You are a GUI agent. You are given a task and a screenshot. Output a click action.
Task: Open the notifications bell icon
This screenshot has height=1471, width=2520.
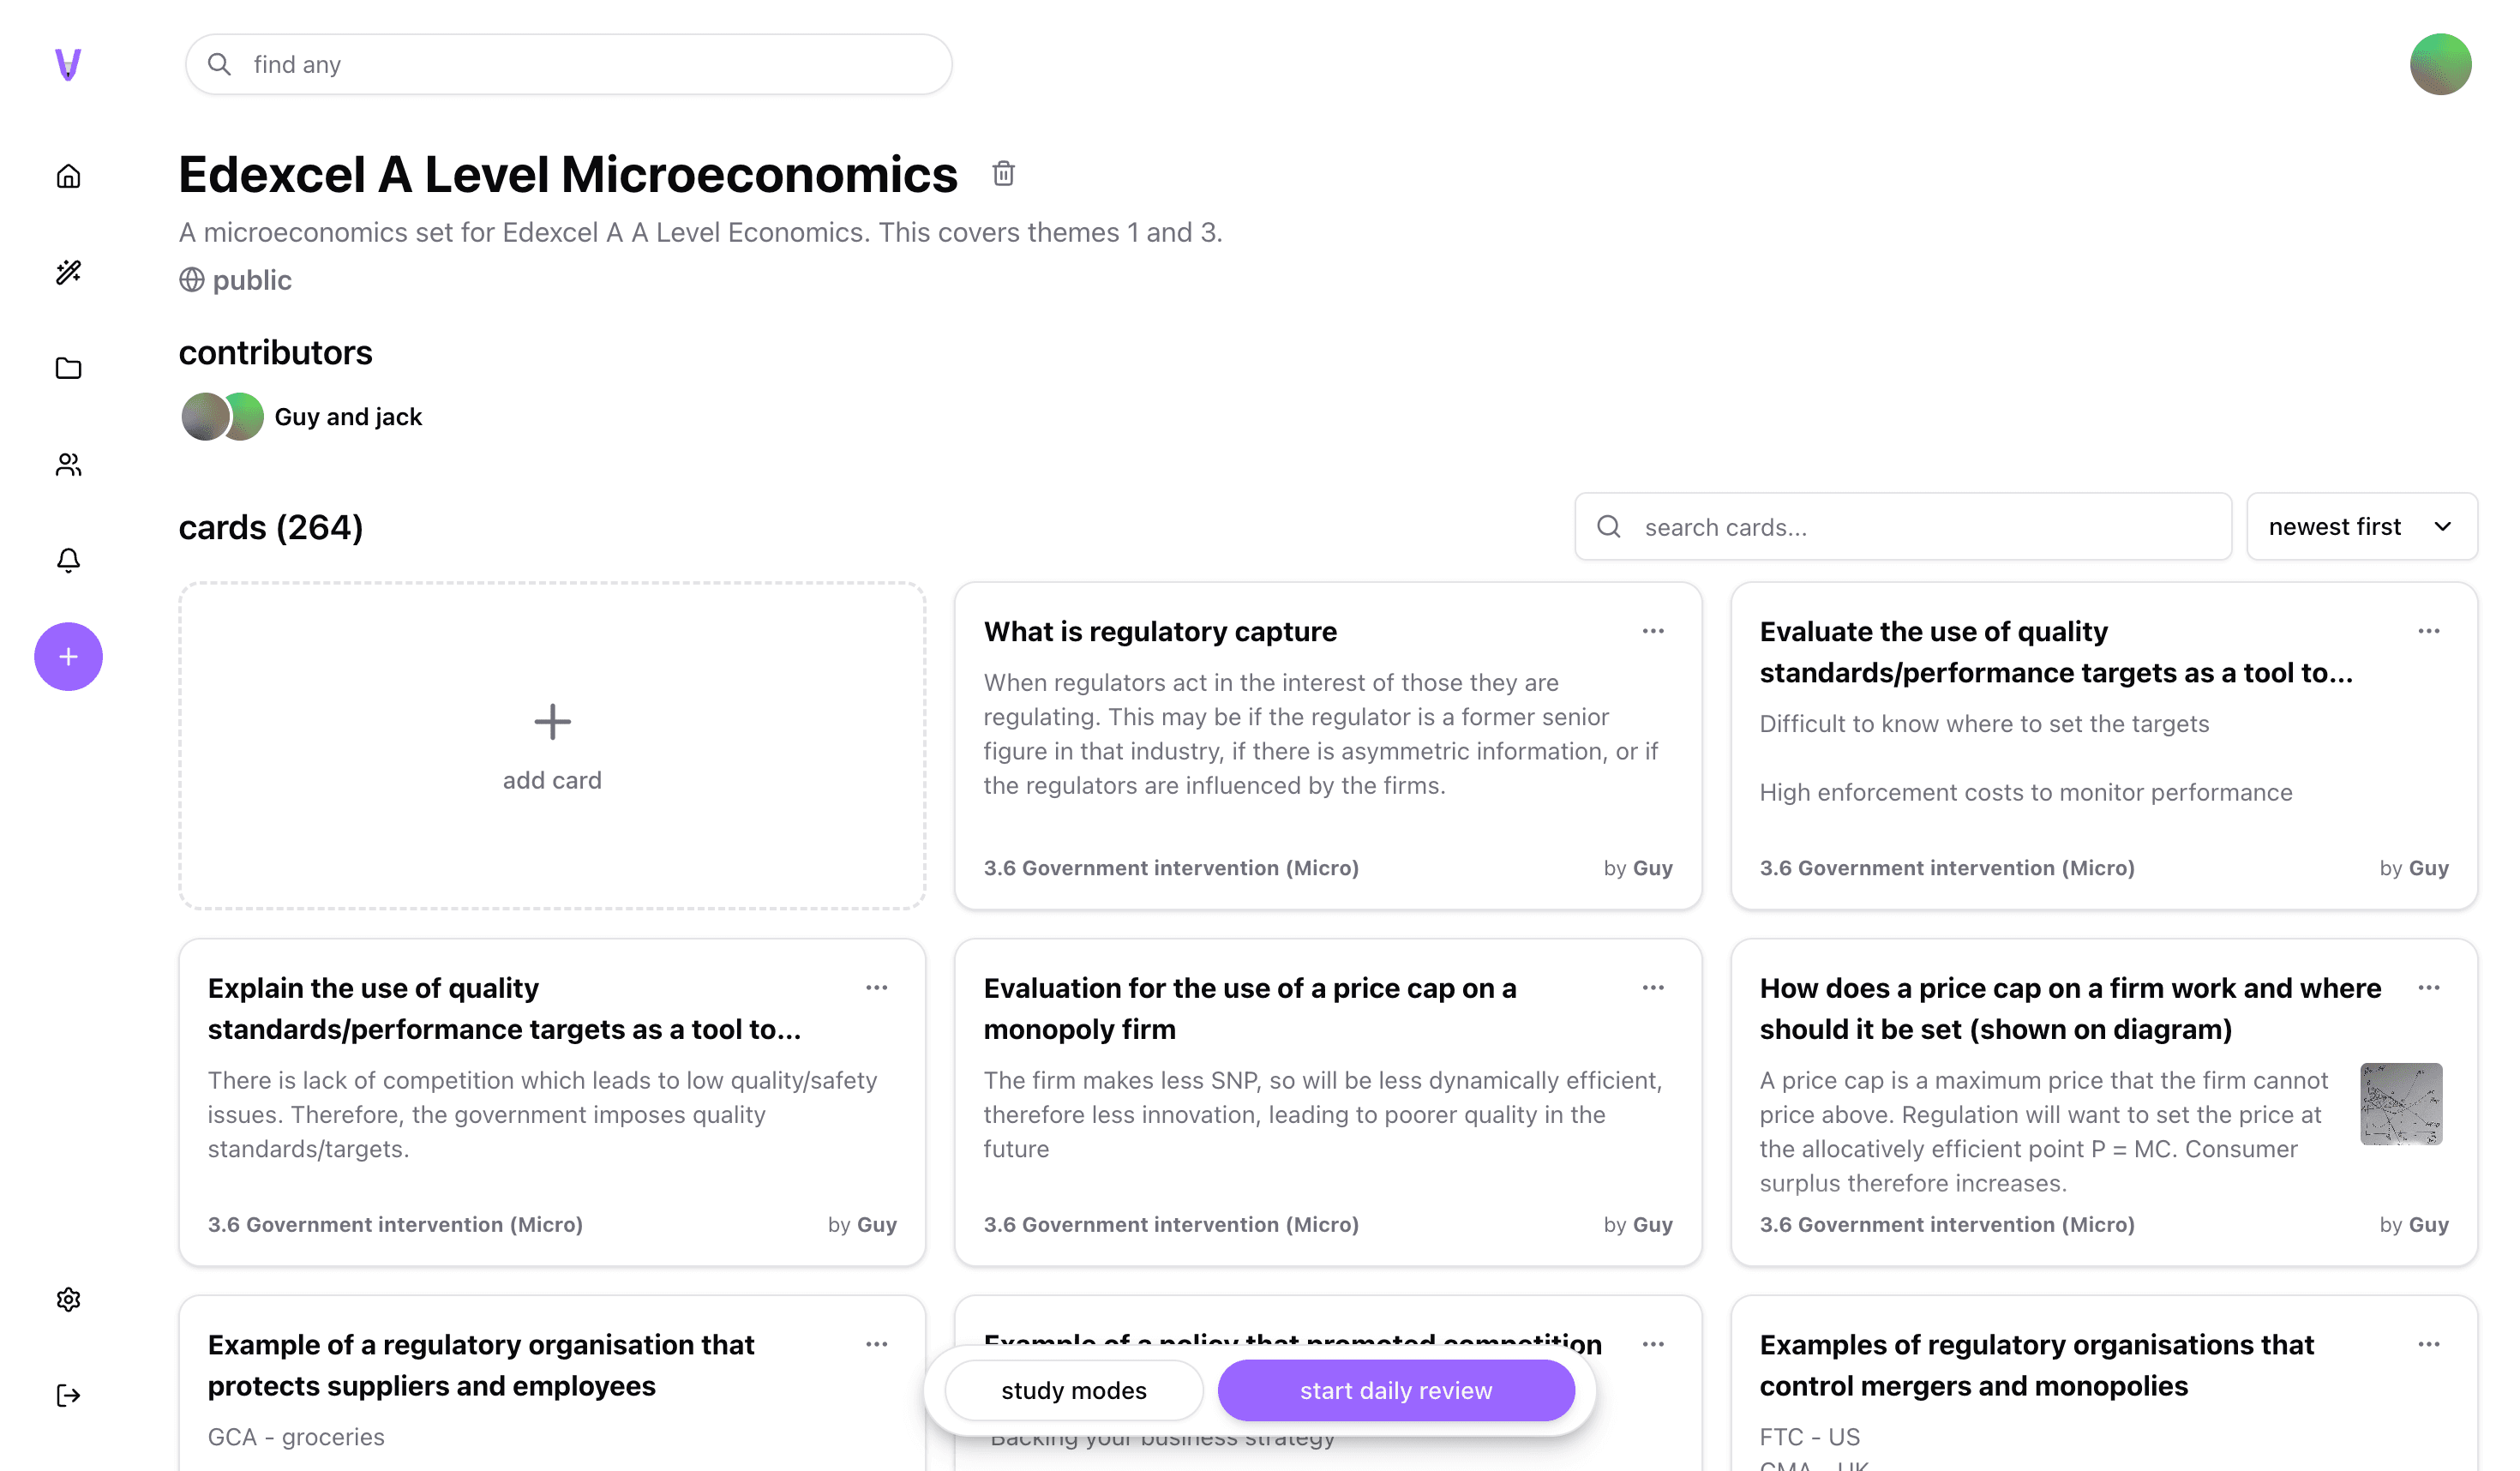pyautogui.click(x=68, y=560)
